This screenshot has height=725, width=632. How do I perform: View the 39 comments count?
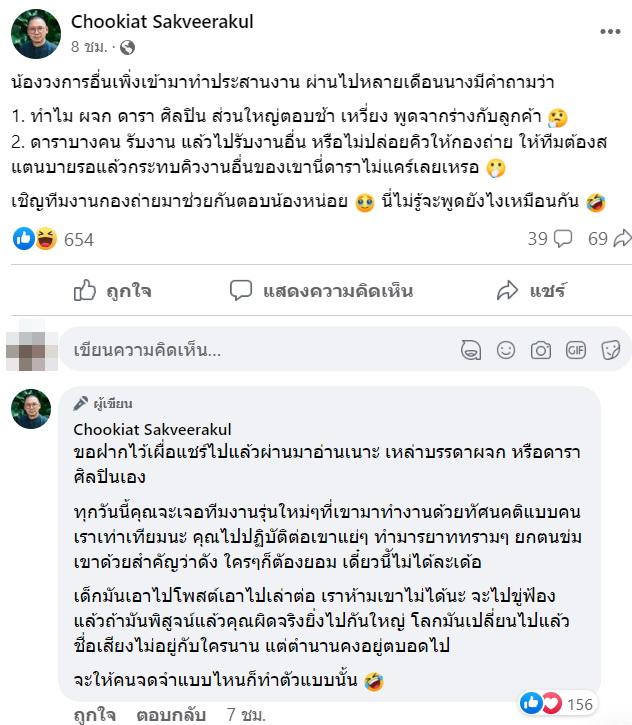click(x=548, y=239)
